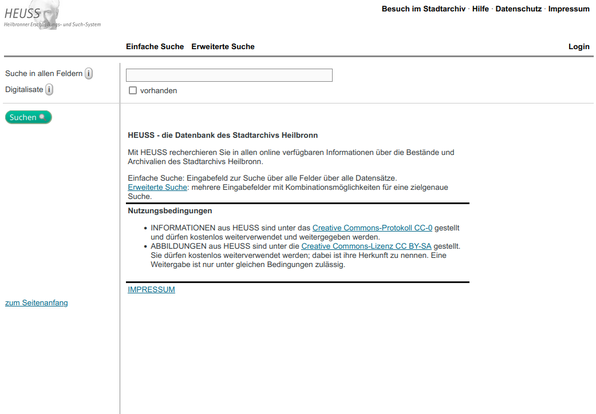Open Creative Commons-Protokoll CC-0 link
596x414 pixels.
[372, 228]
